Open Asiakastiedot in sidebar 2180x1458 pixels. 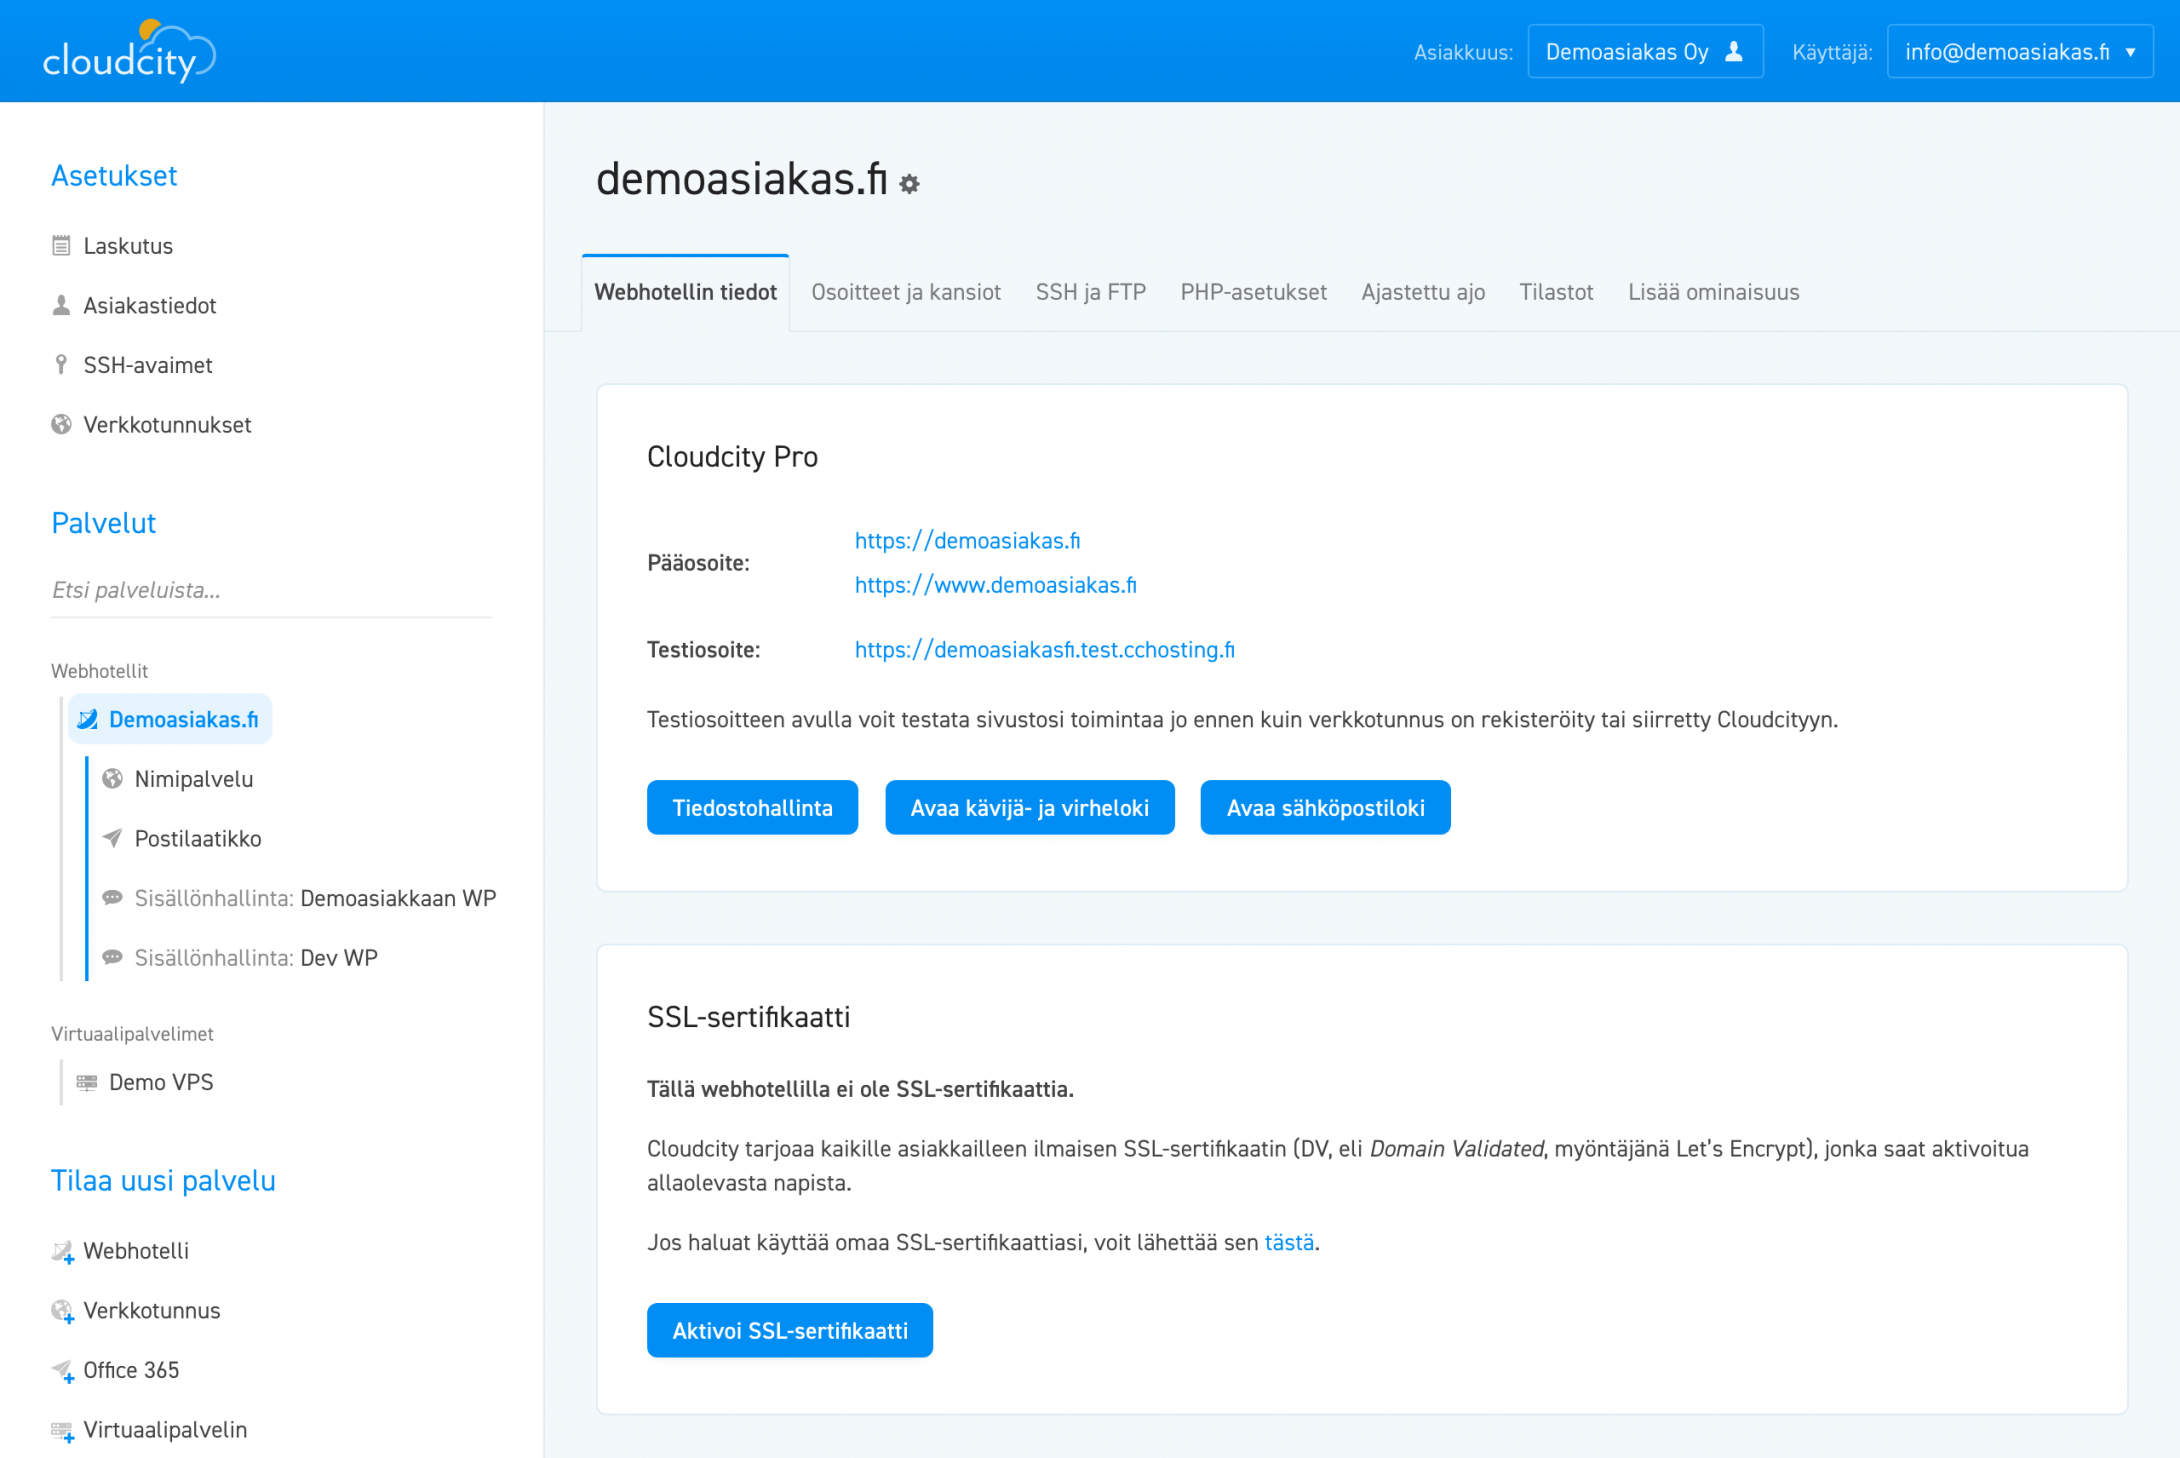[x=150, y=305]
